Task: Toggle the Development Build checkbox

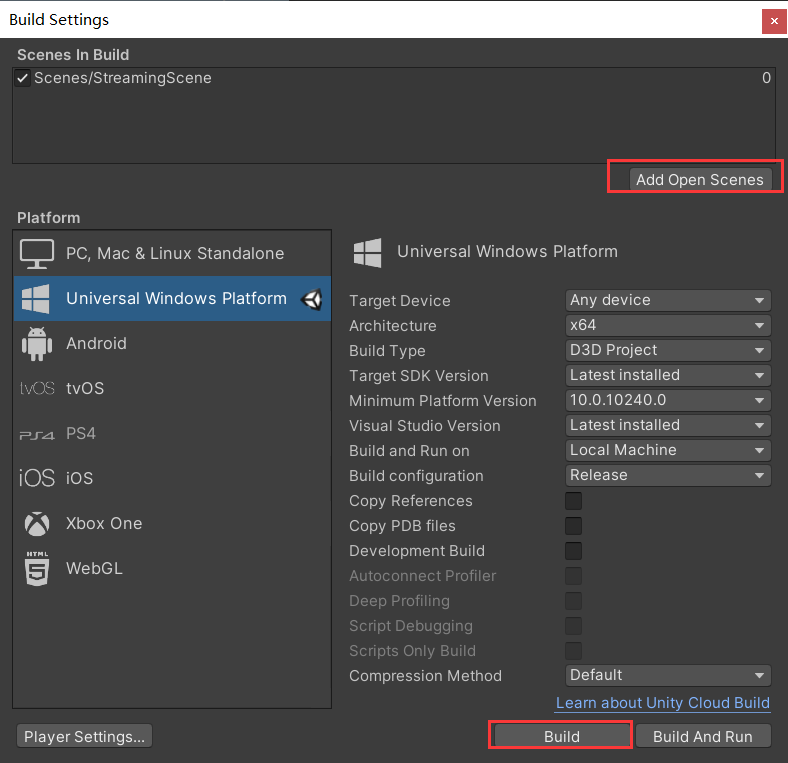Action: click(574, 551)
